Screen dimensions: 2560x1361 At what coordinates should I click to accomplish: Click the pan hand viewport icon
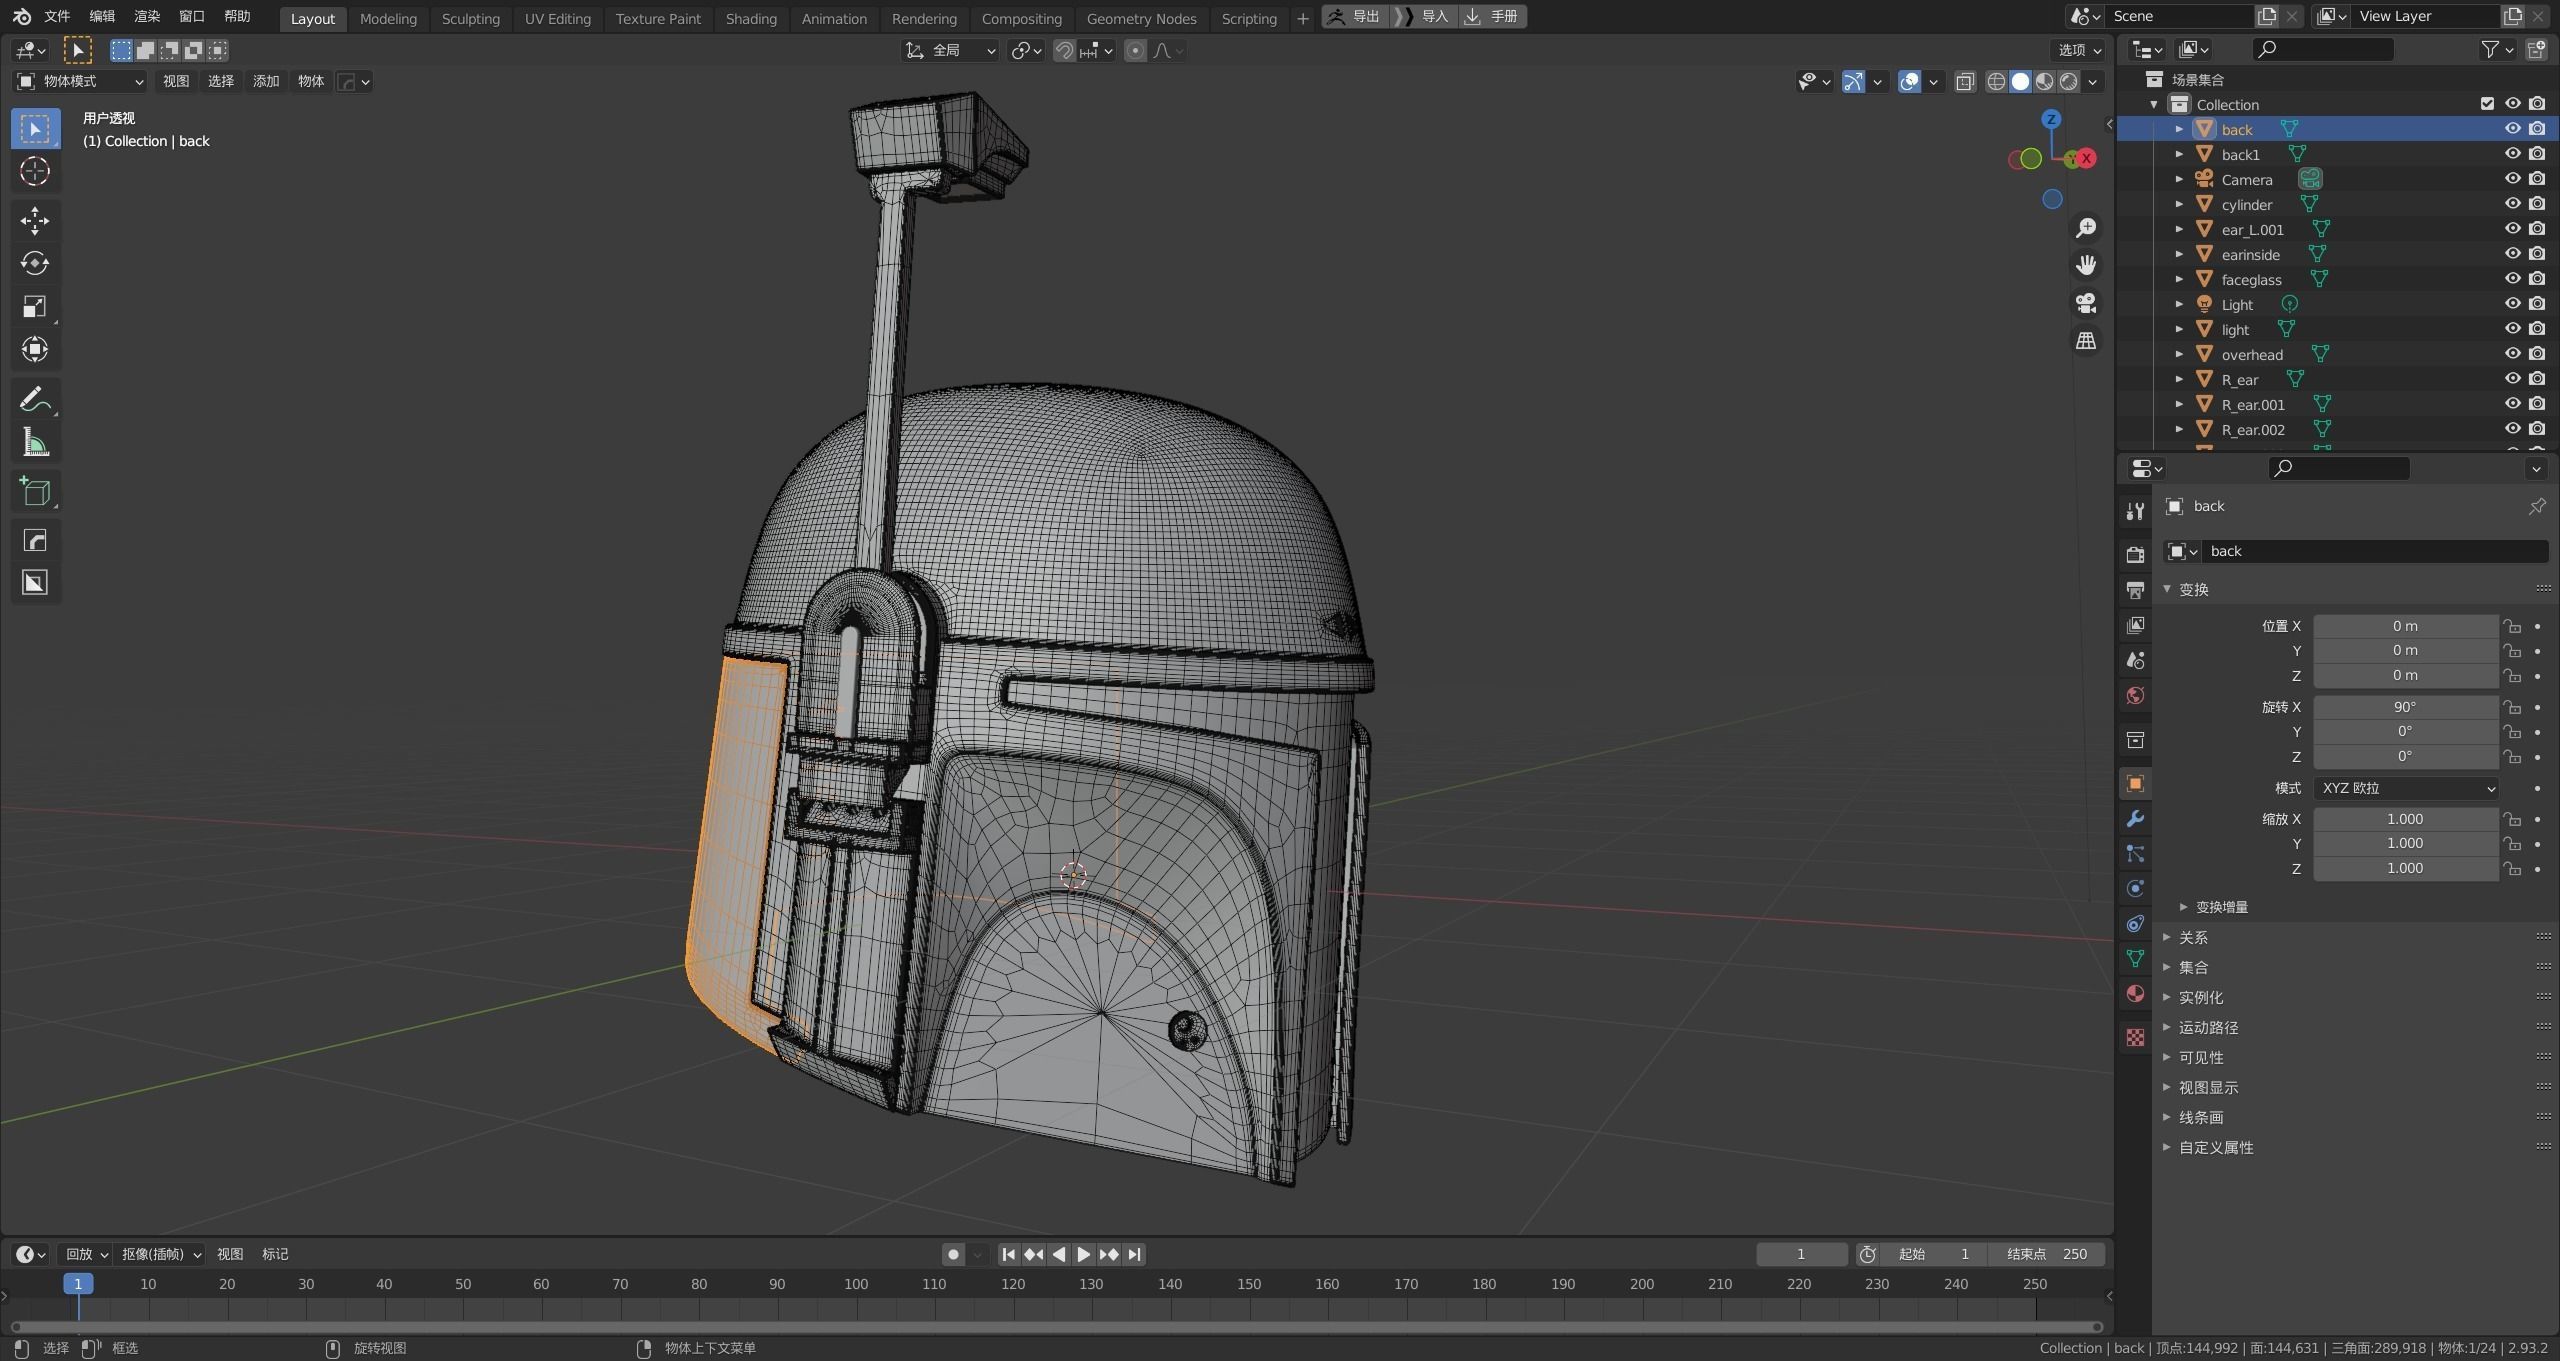coord(2086,266)
